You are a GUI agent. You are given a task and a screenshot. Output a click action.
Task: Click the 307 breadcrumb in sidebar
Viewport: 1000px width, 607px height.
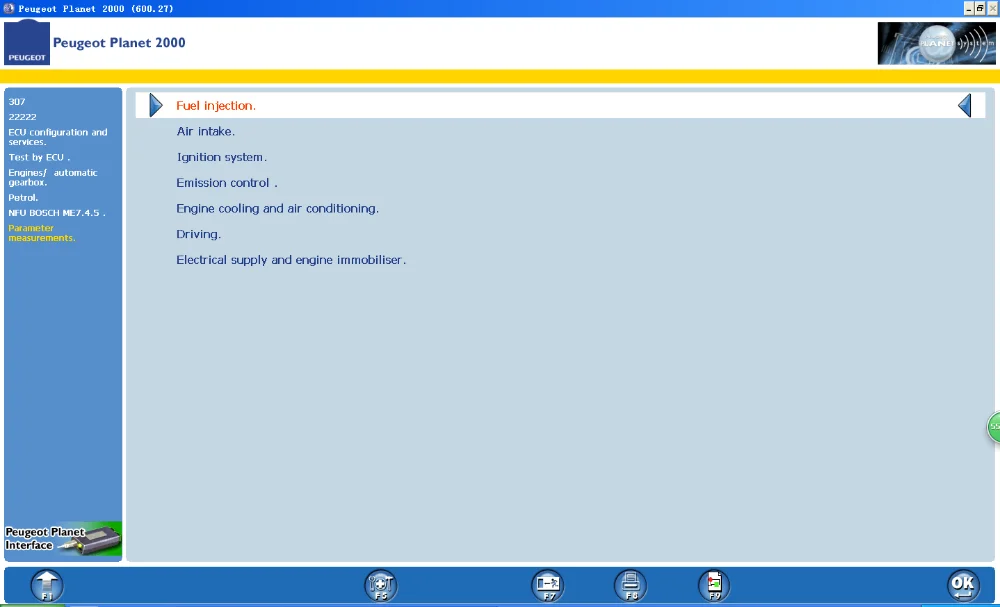(x=17, y=101)
